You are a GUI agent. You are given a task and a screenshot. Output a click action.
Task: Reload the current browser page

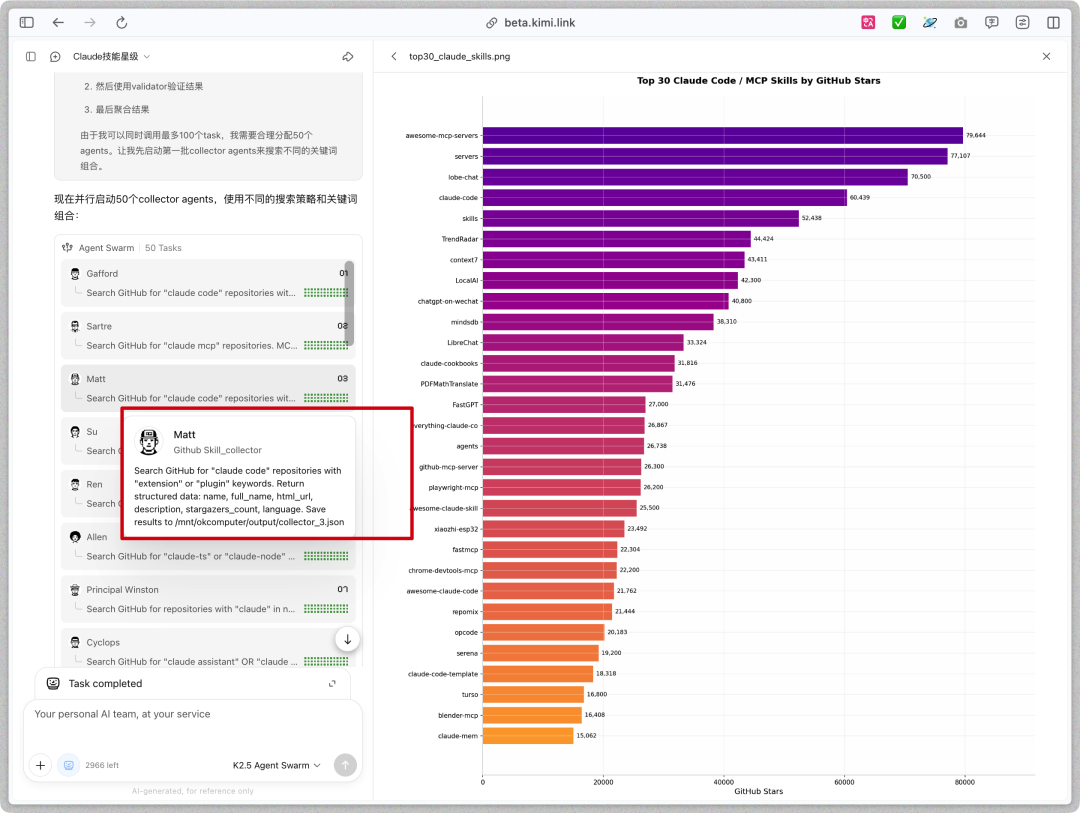(x=122, y=22)
